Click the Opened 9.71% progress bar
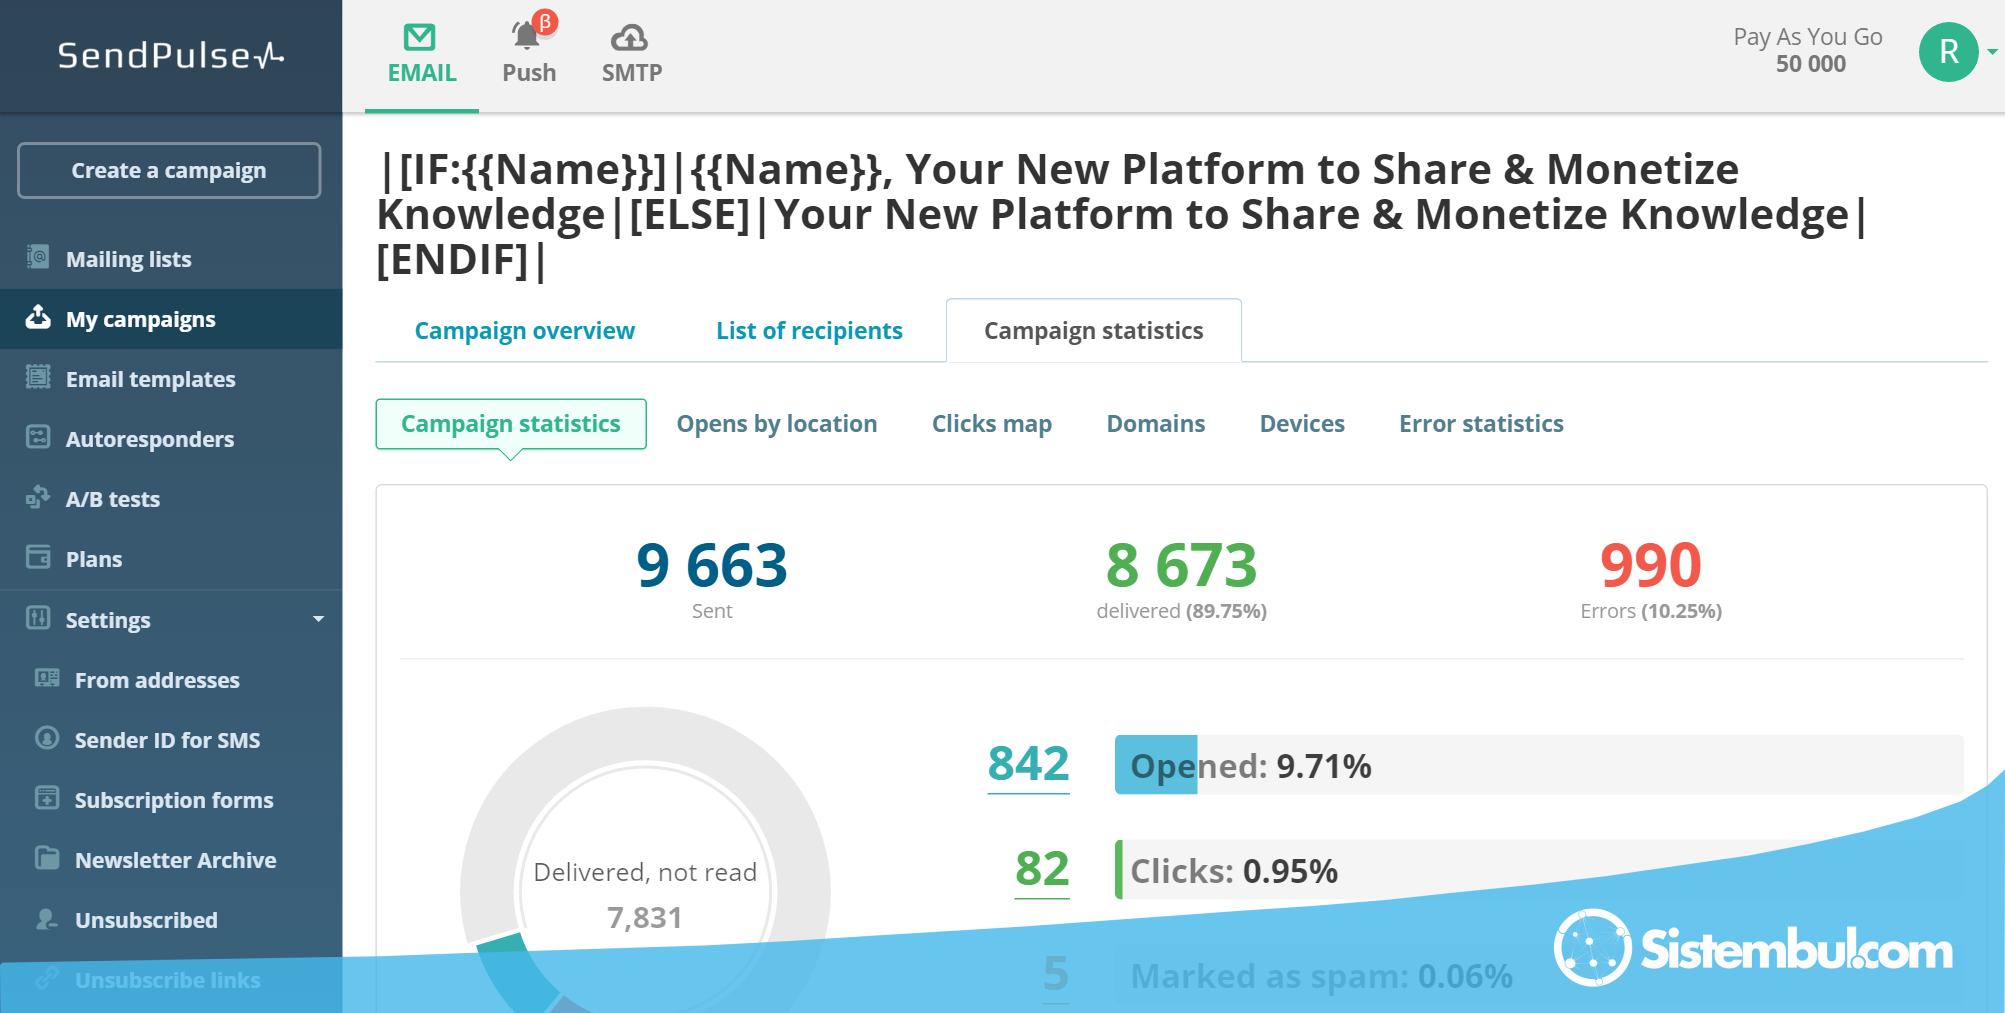Image resolution: width=2005 pixels, height=1013 pixels. pos(1538,765)
